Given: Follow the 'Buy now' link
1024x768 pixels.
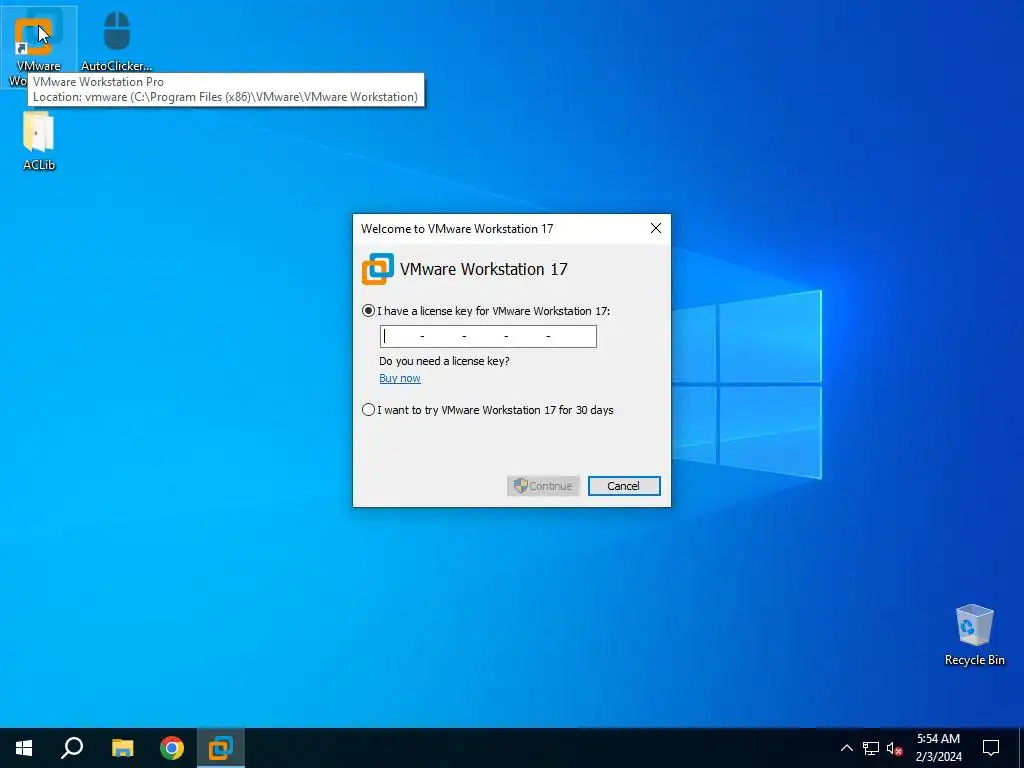Looking at the screenshot, I should pyautogui.click(x=400, y=378).
